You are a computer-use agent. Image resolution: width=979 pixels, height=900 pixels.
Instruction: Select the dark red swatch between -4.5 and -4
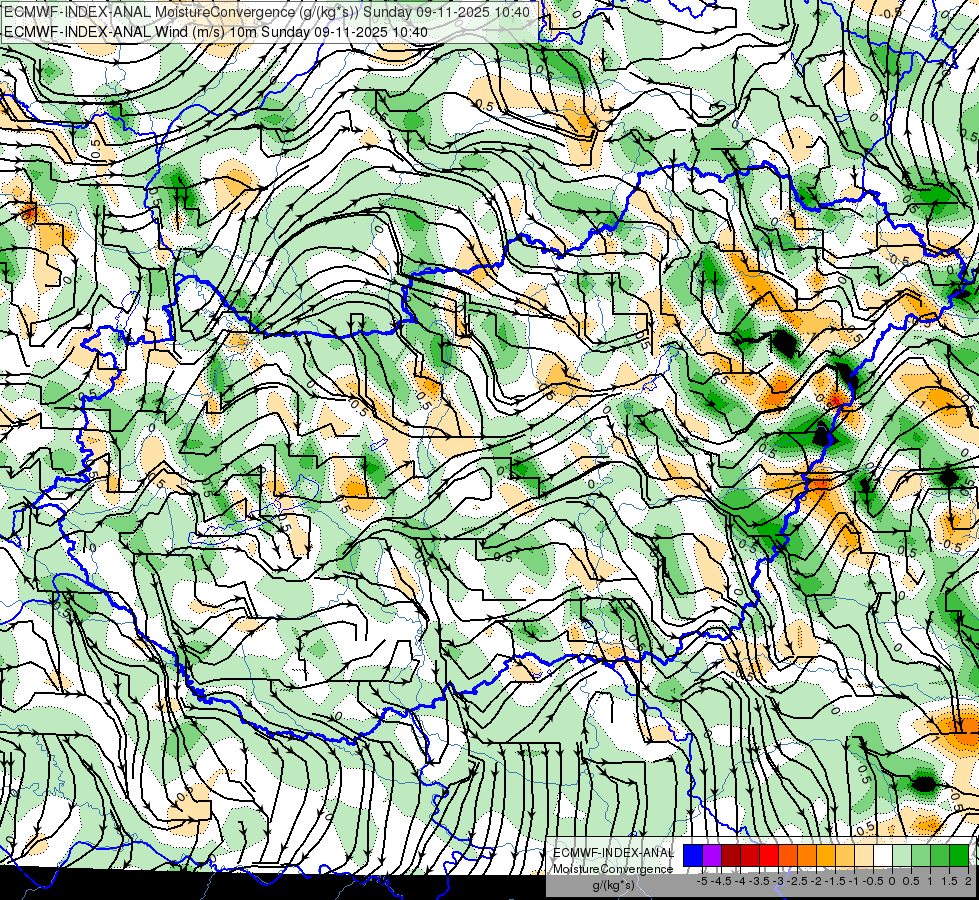731,856
